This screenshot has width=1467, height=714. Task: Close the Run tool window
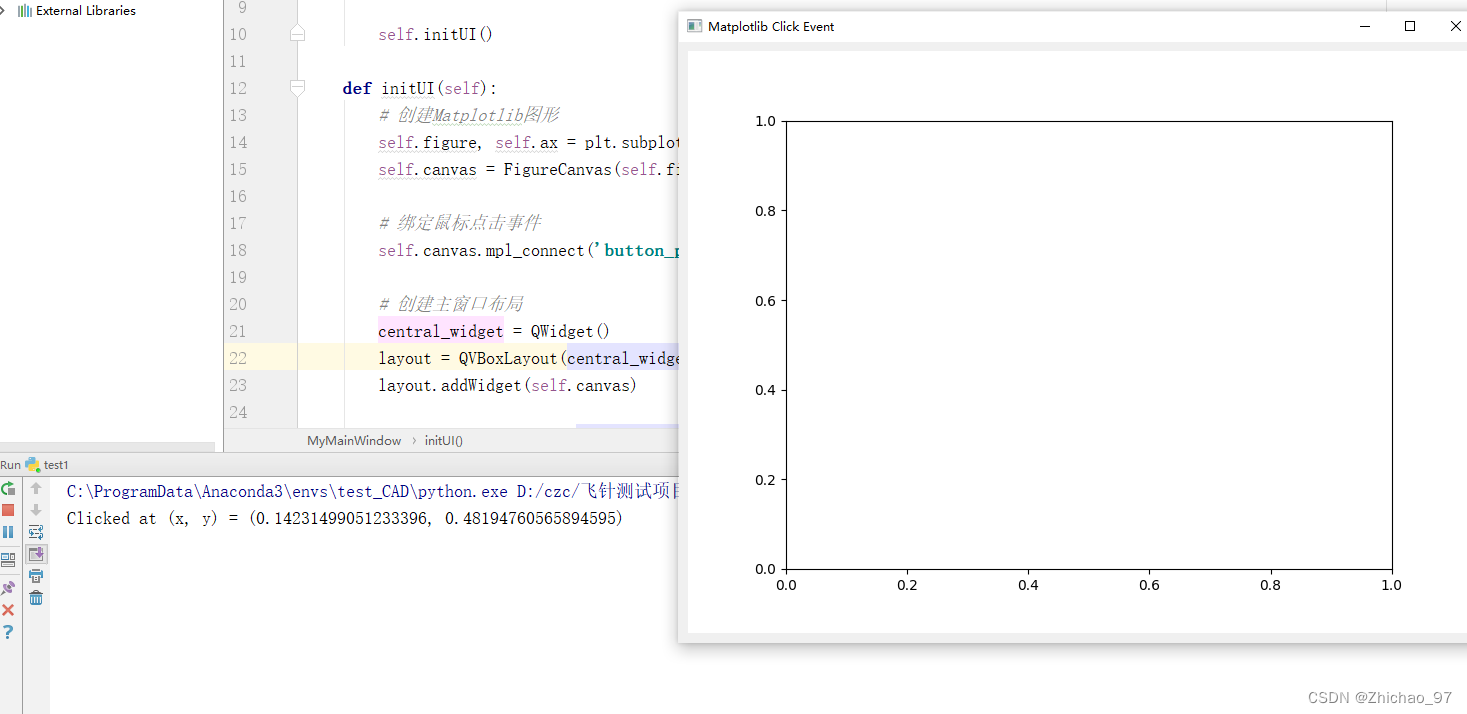[x=9, y=608]
